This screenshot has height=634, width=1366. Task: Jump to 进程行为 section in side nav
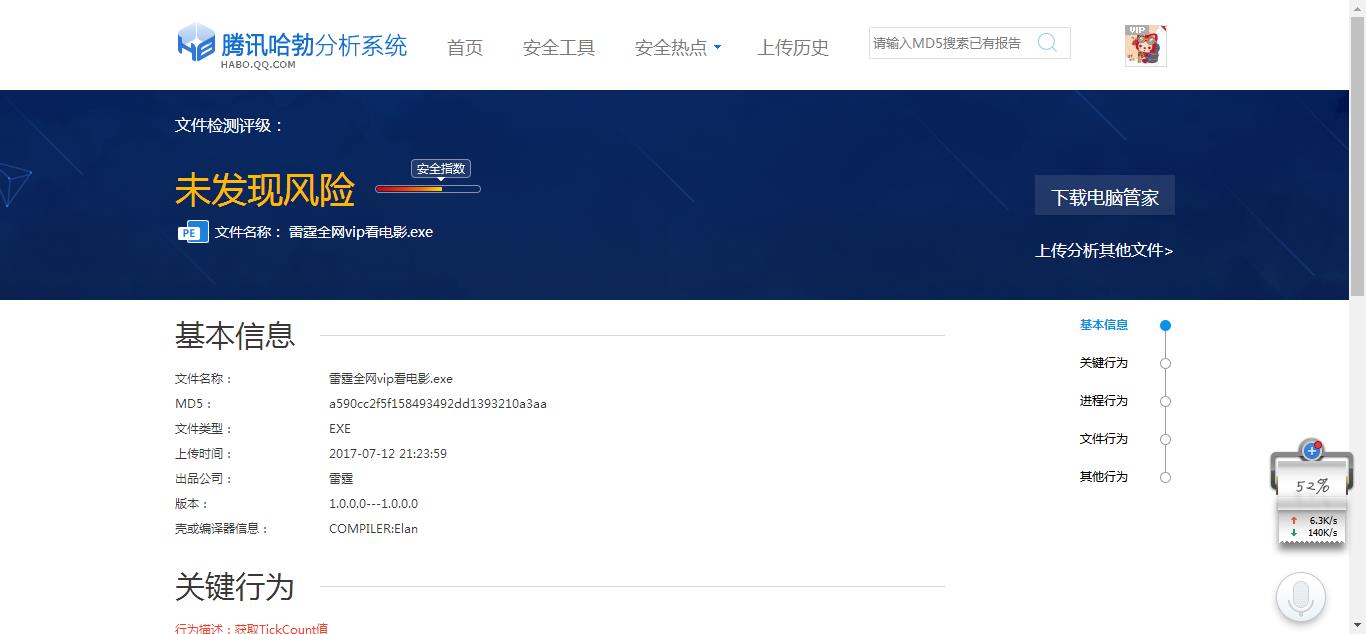point(1104,401)
